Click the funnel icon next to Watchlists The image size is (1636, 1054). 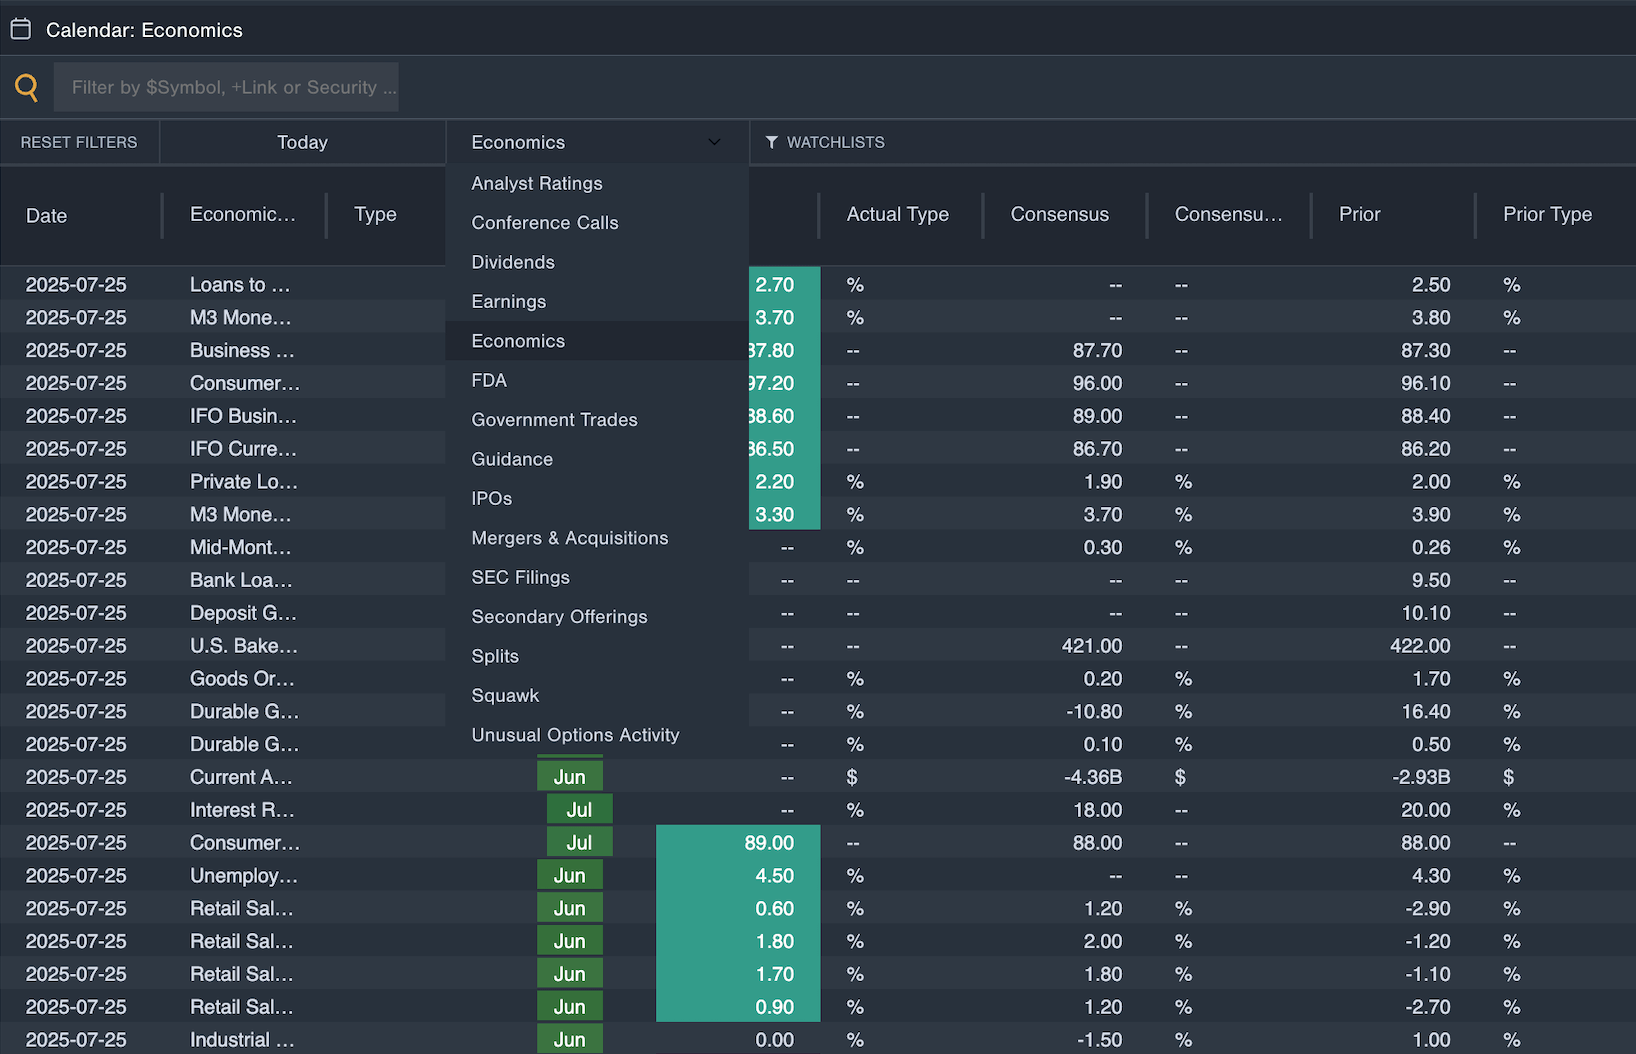pos(771,142)
